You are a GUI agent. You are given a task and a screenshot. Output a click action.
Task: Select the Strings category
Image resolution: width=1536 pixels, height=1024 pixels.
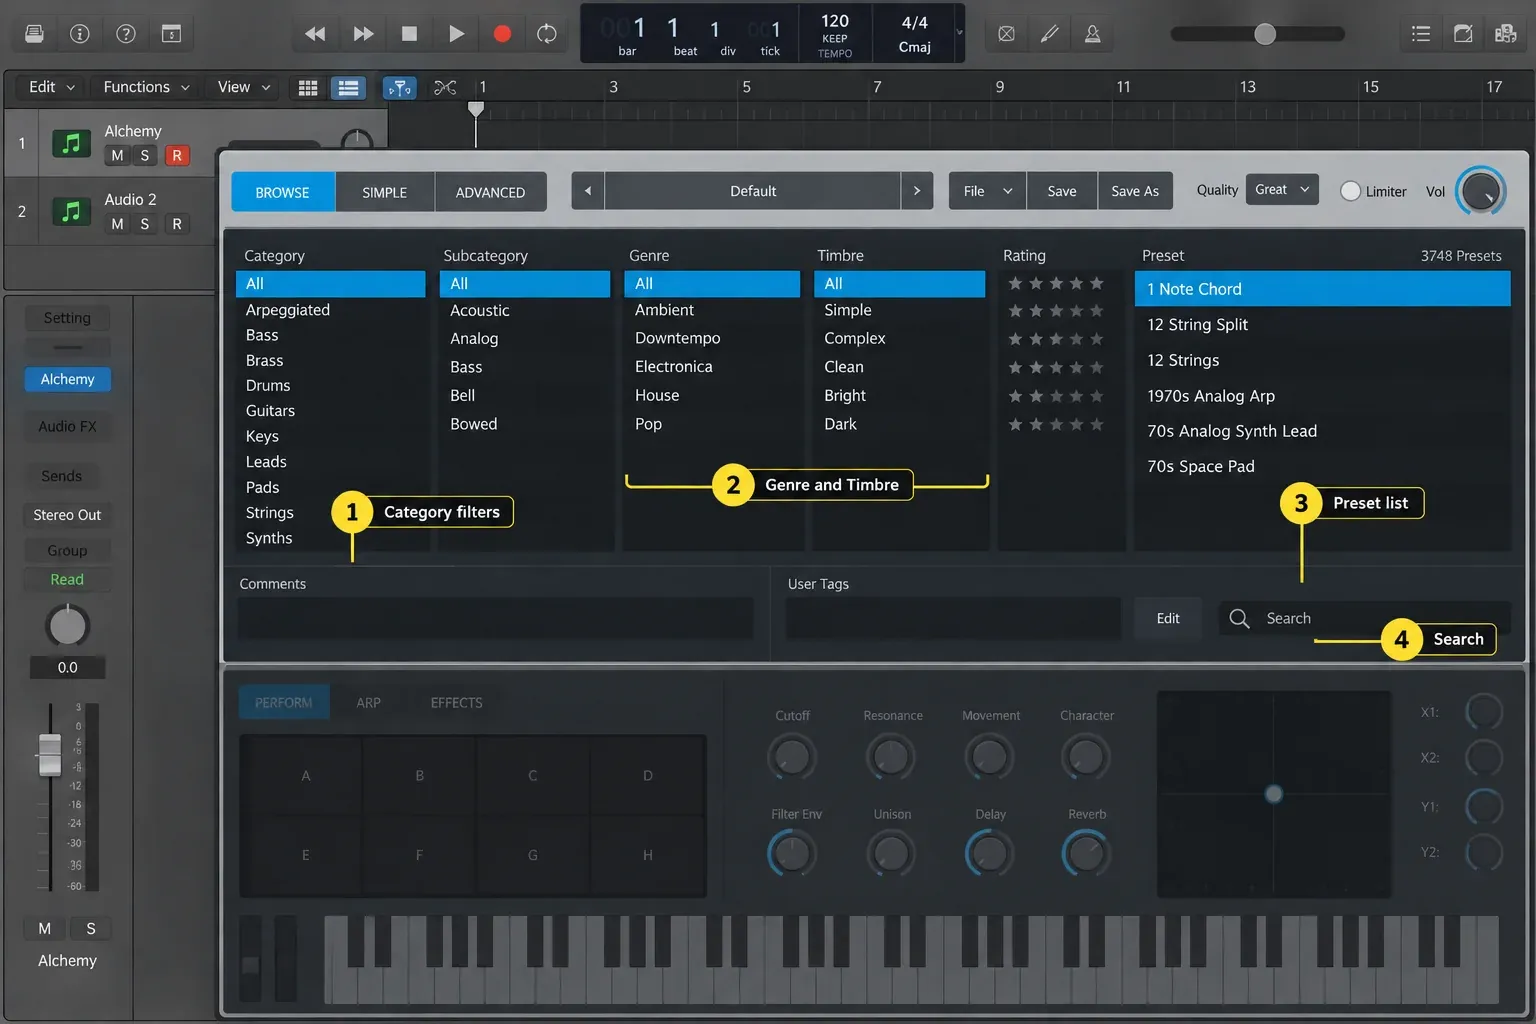[x=330, y=512]
